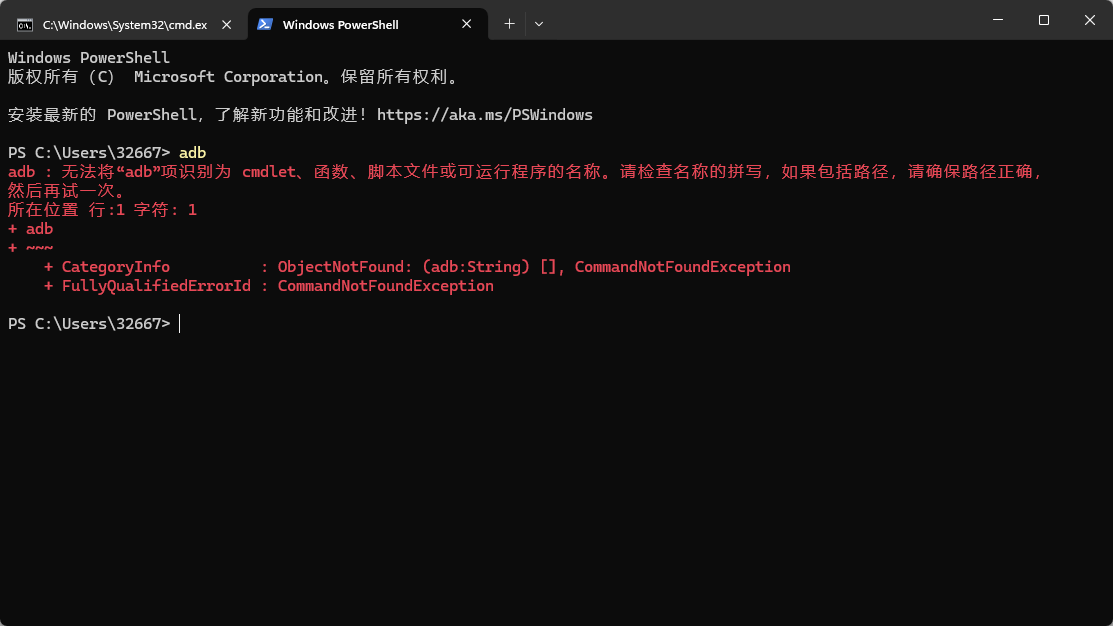The image size is (1113, 626).
Task: Click the Windows PowerShell banner text line
Action: (89, 58)
